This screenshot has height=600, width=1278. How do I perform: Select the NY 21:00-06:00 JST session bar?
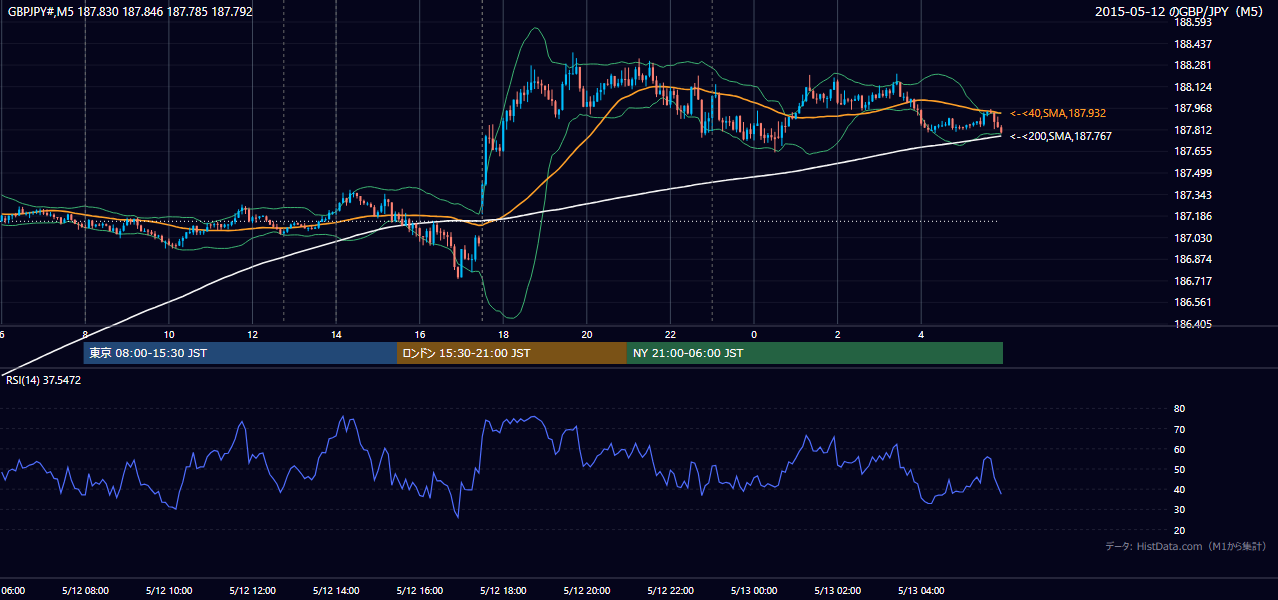pos(815,353)
